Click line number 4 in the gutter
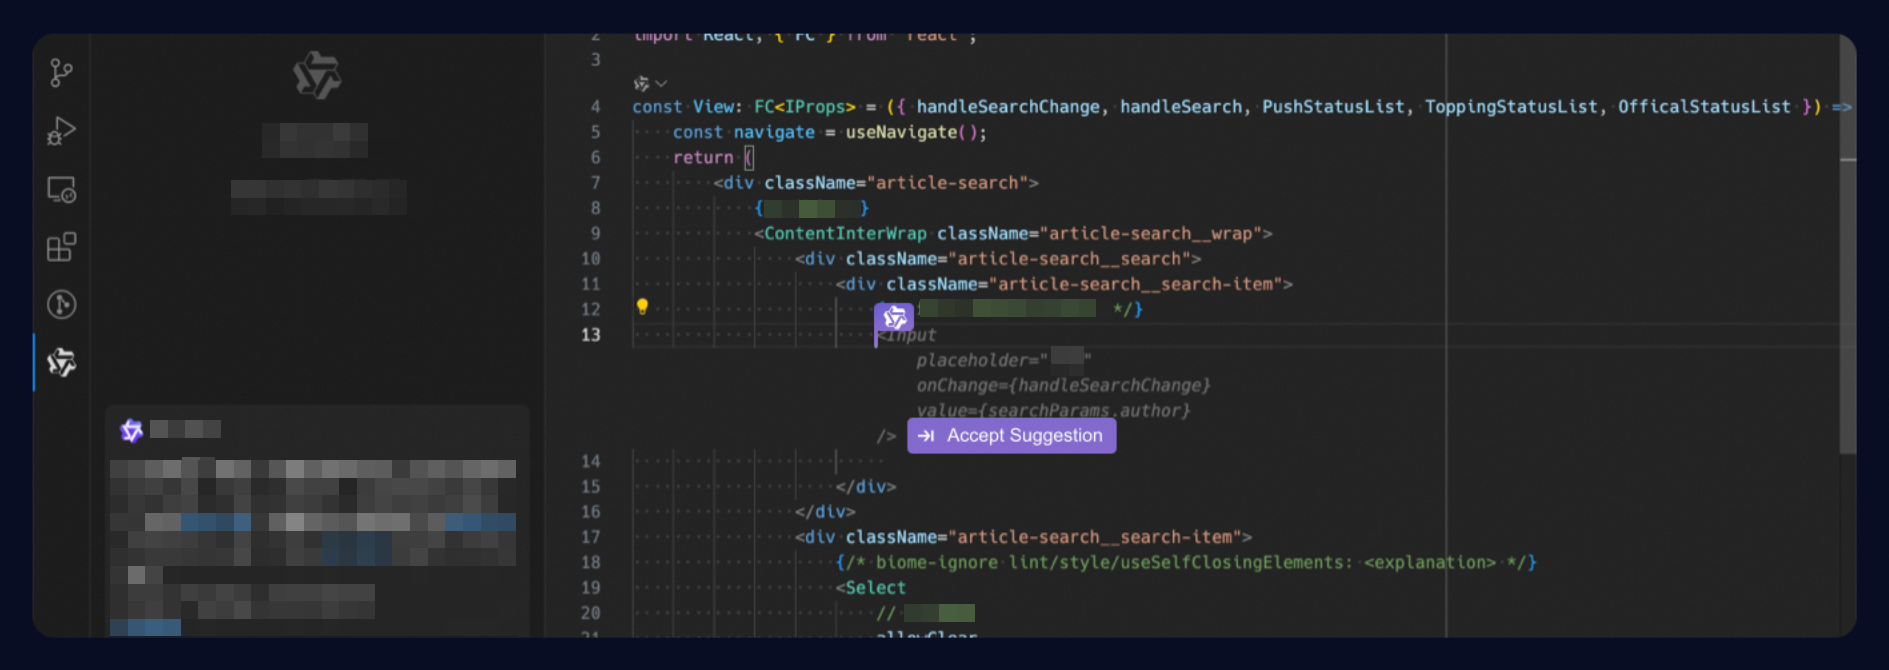This screenshot has width=1889, height=670. (x=596, y=107)
